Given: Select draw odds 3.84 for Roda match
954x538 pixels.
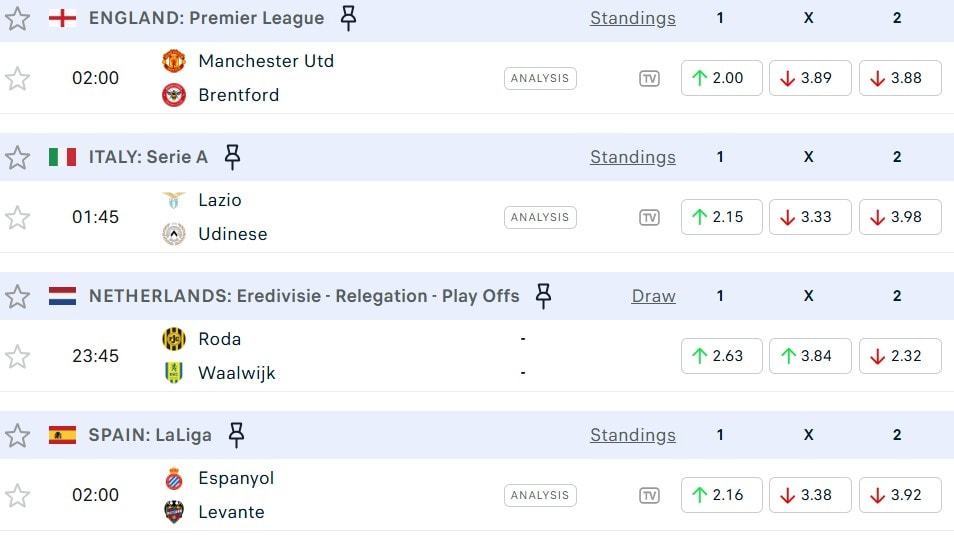Looking at the screenshot, I should 810,356.
